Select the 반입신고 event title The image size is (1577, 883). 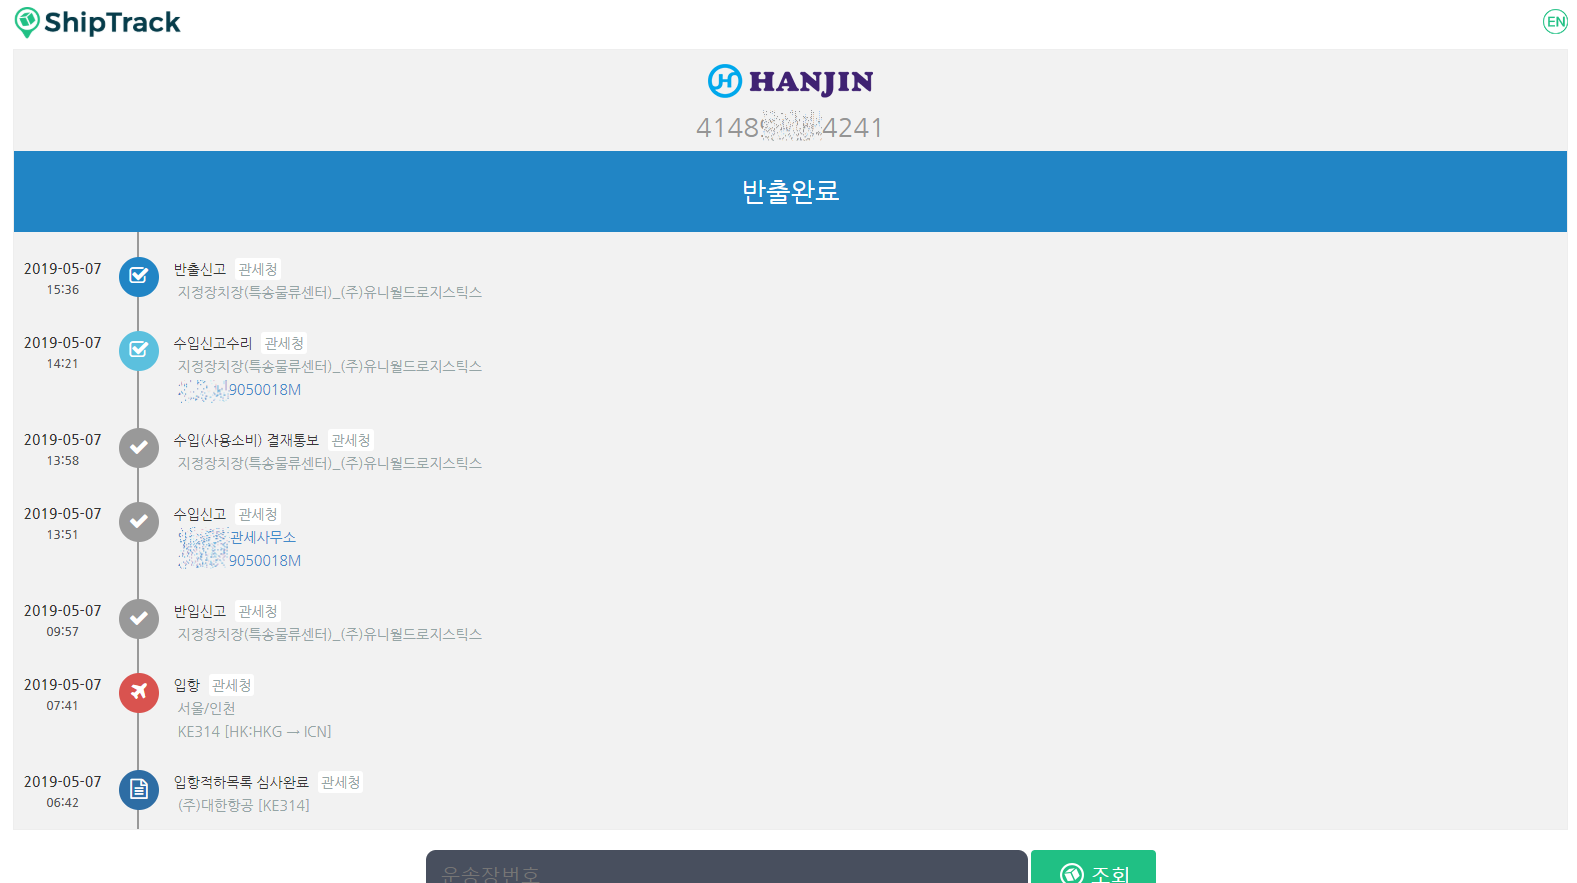200,611
